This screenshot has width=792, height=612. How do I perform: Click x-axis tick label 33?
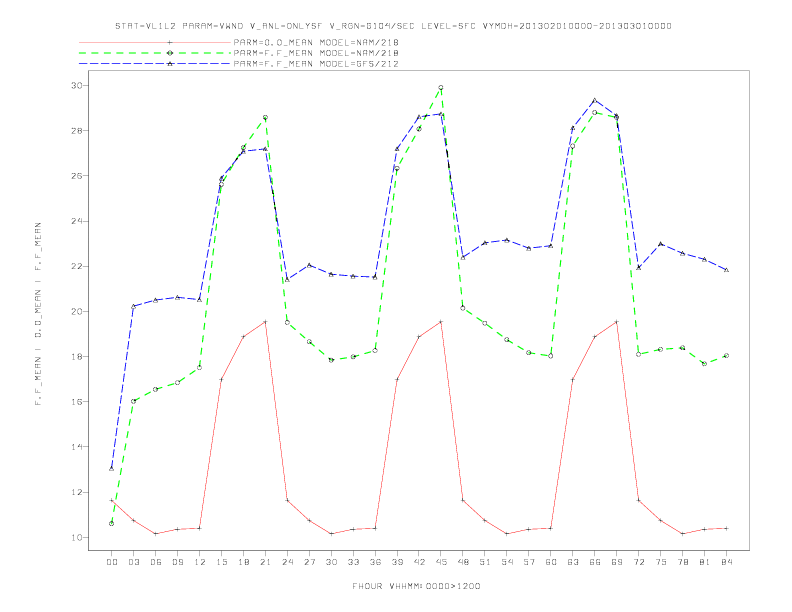(353, 562)
